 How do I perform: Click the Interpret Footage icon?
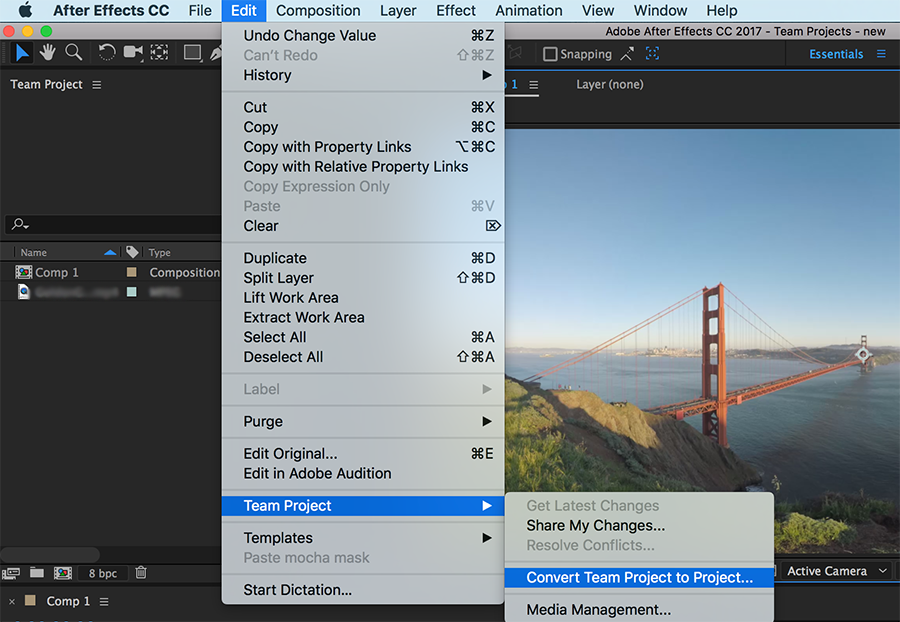(12, 573)
